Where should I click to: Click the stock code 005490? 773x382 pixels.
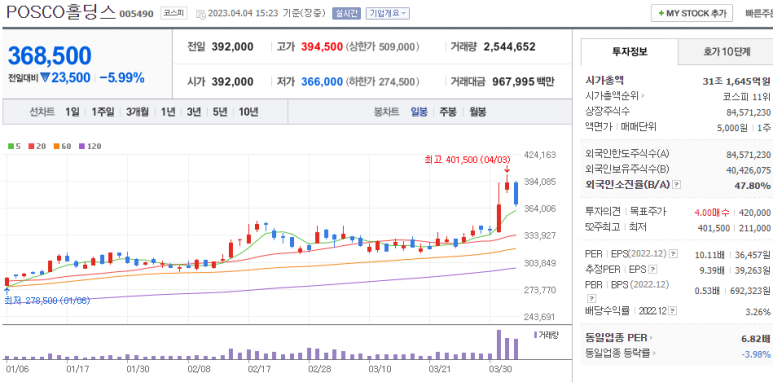[x=137, y=14]
